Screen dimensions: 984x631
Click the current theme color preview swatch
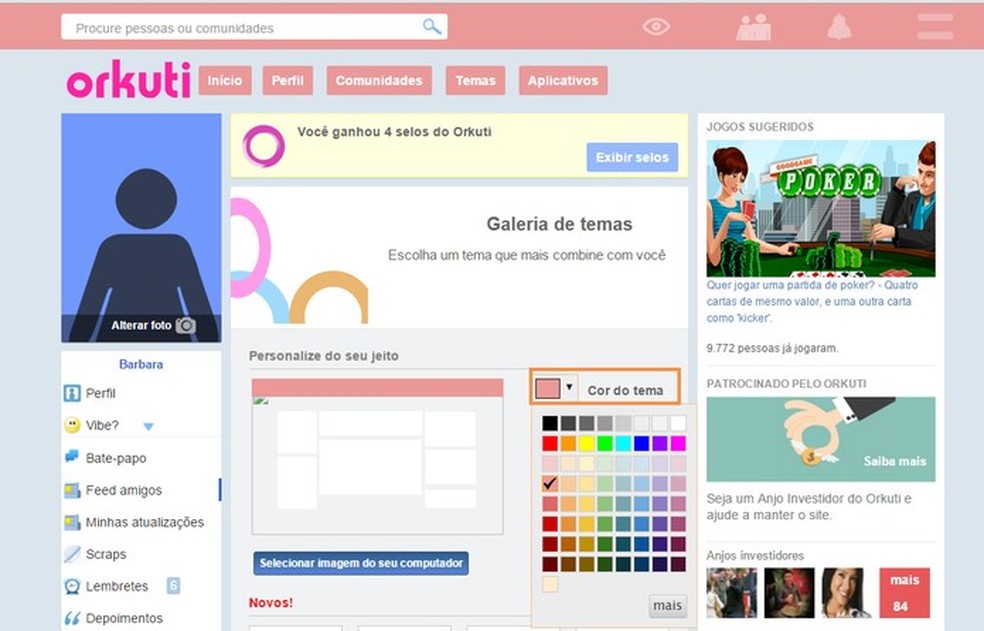[x=547, y=389]
